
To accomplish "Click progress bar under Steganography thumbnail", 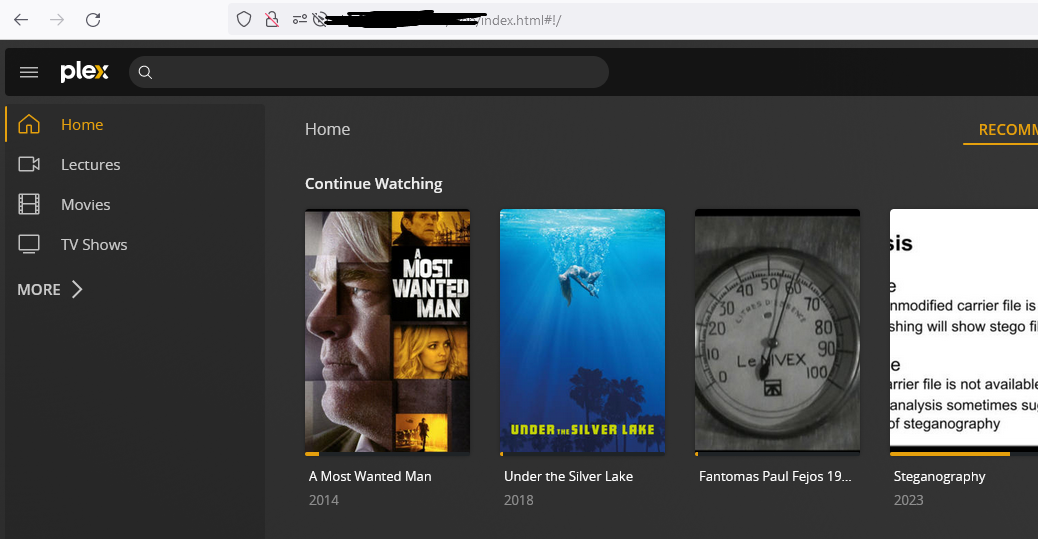I will (x=964, y=454).
